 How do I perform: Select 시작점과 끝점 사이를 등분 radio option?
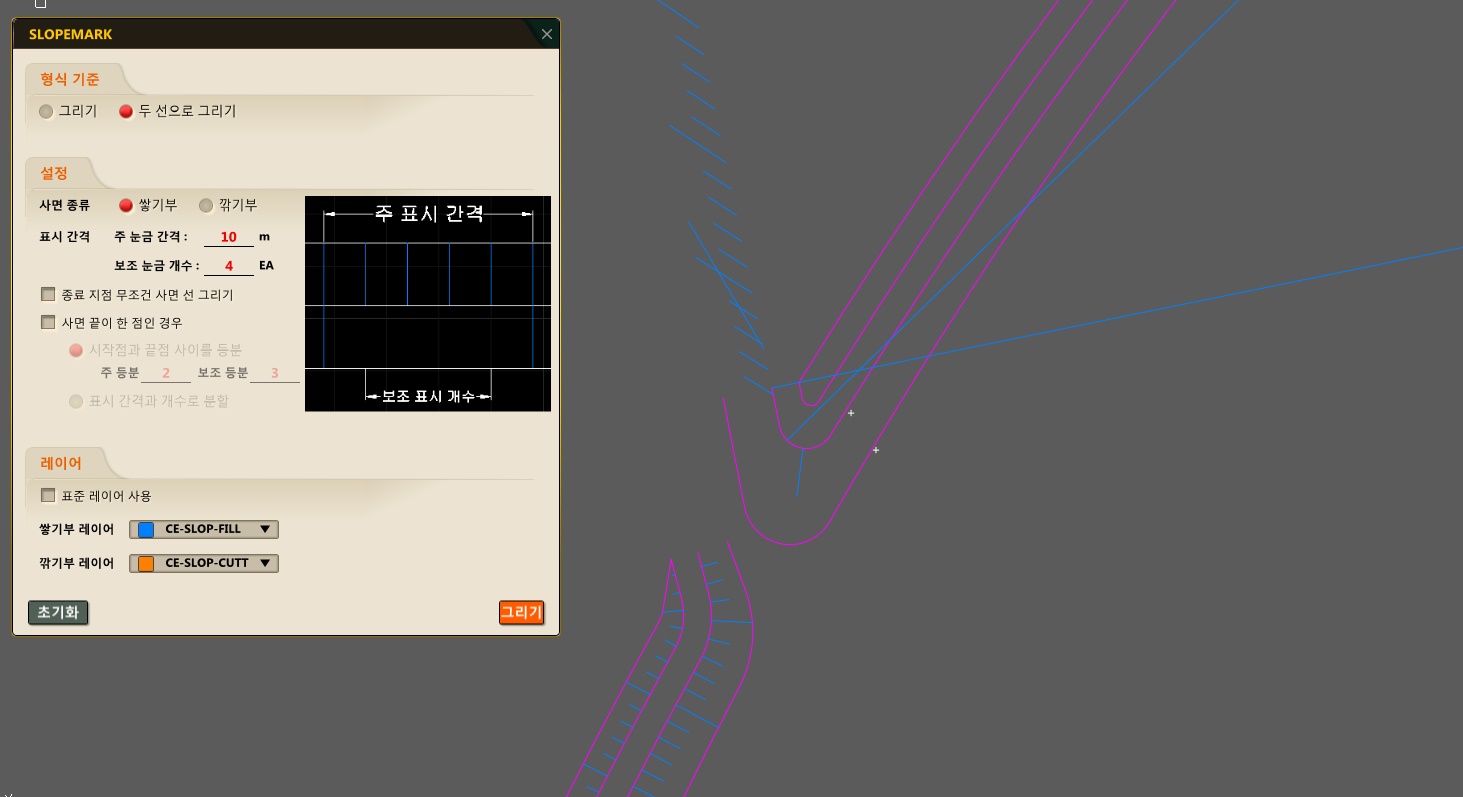[76, 351]
